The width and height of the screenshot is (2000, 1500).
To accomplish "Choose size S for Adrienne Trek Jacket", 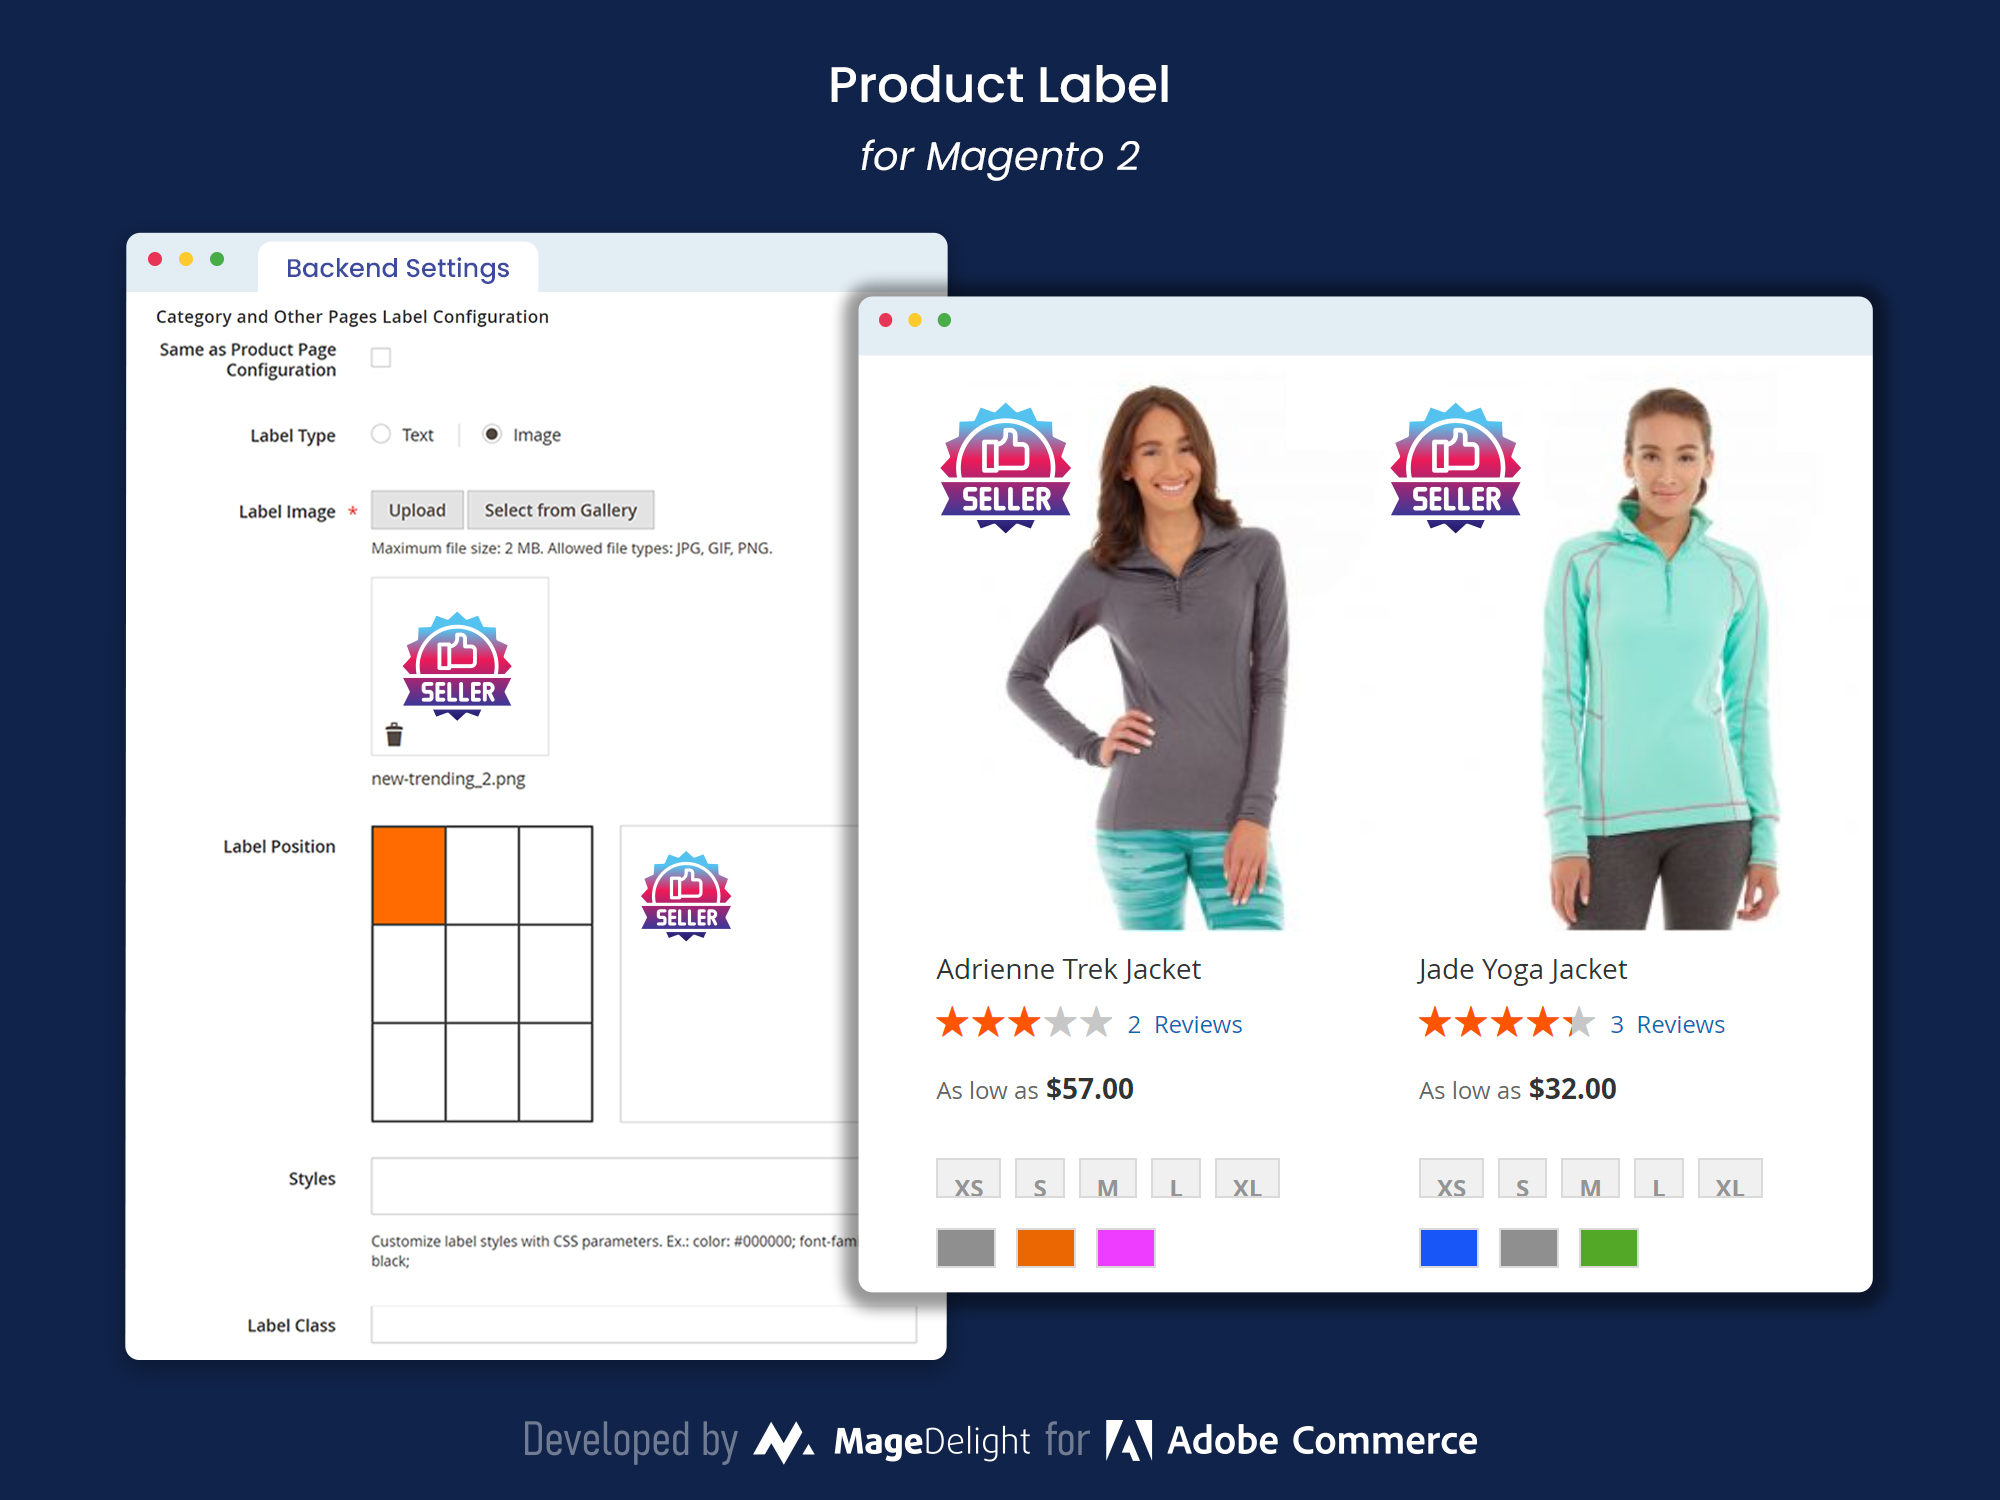I will pos(1040,1180).
